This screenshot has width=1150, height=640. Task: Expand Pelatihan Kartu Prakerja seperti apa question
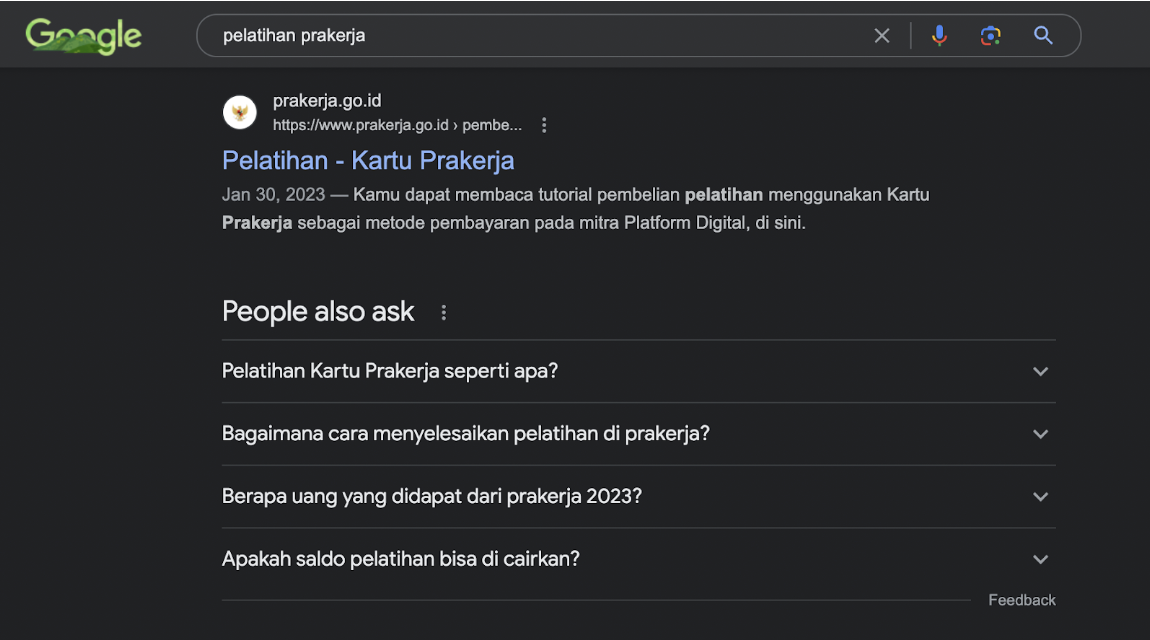click(639, 371)
